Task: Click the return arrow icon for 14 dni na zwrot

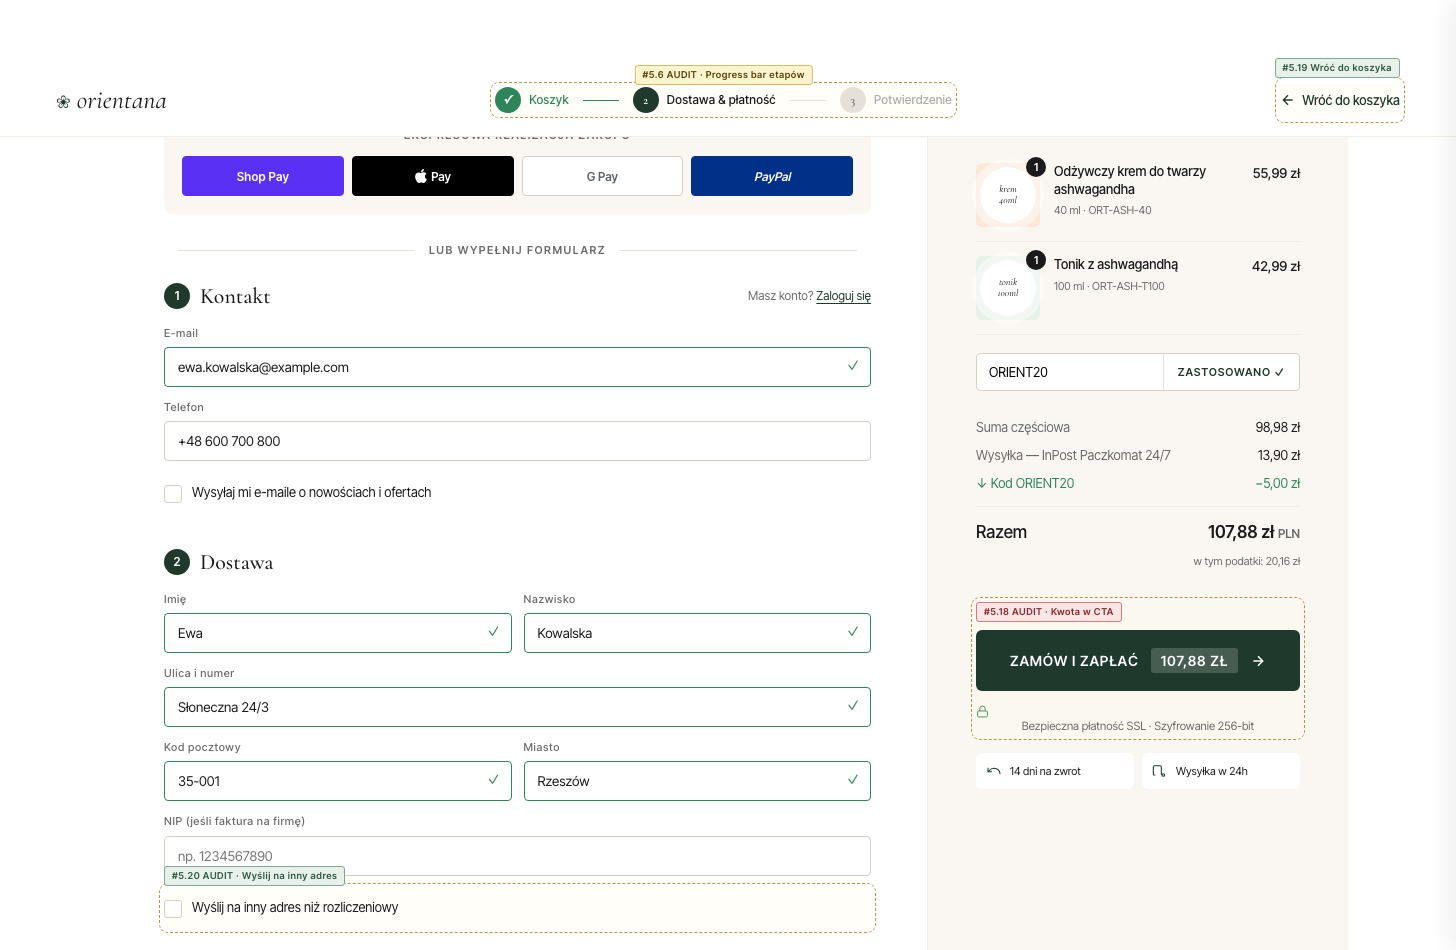Action: (994, 771)
